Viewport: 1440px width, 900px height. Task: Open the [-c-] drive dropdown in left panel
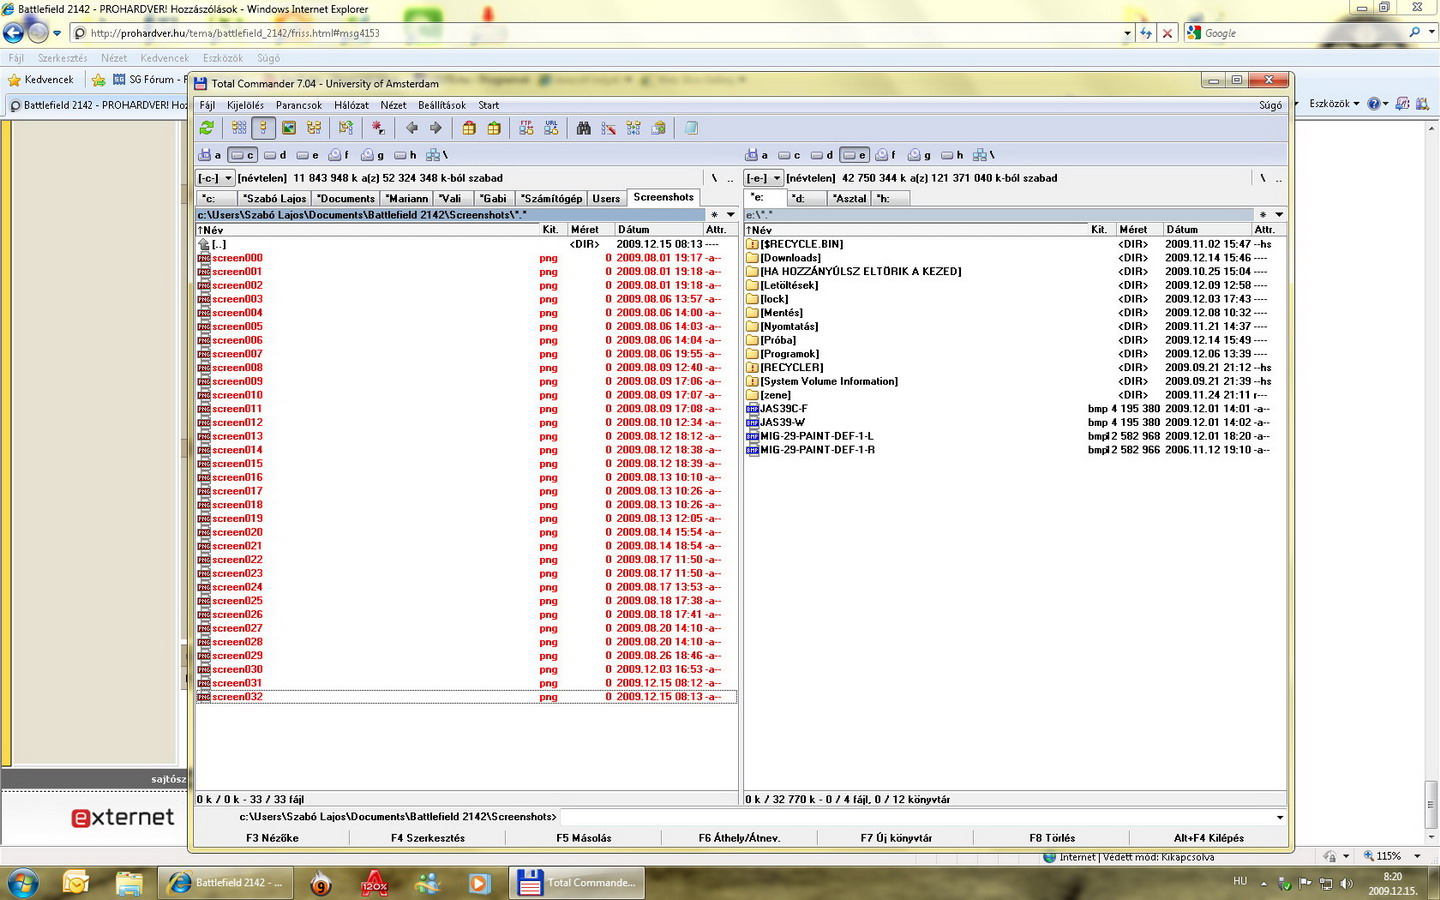coord(215,178)
